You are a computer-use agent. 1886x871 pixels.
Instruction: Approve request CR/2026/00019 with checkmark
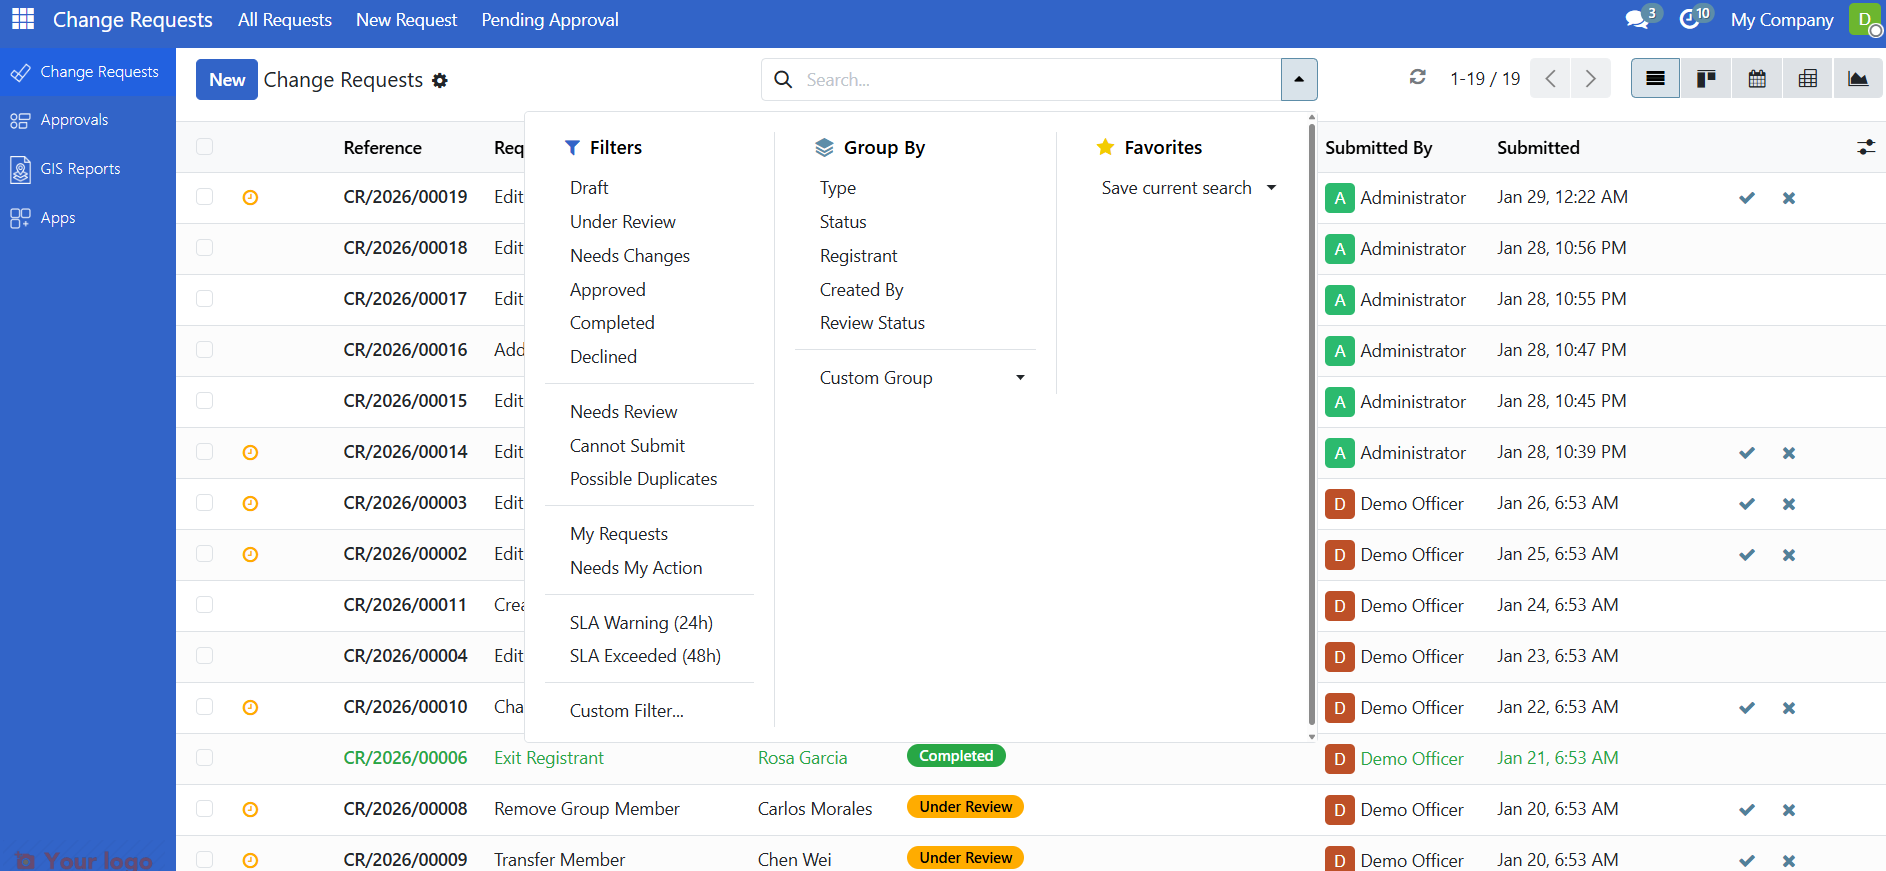tap(1747, 198)
